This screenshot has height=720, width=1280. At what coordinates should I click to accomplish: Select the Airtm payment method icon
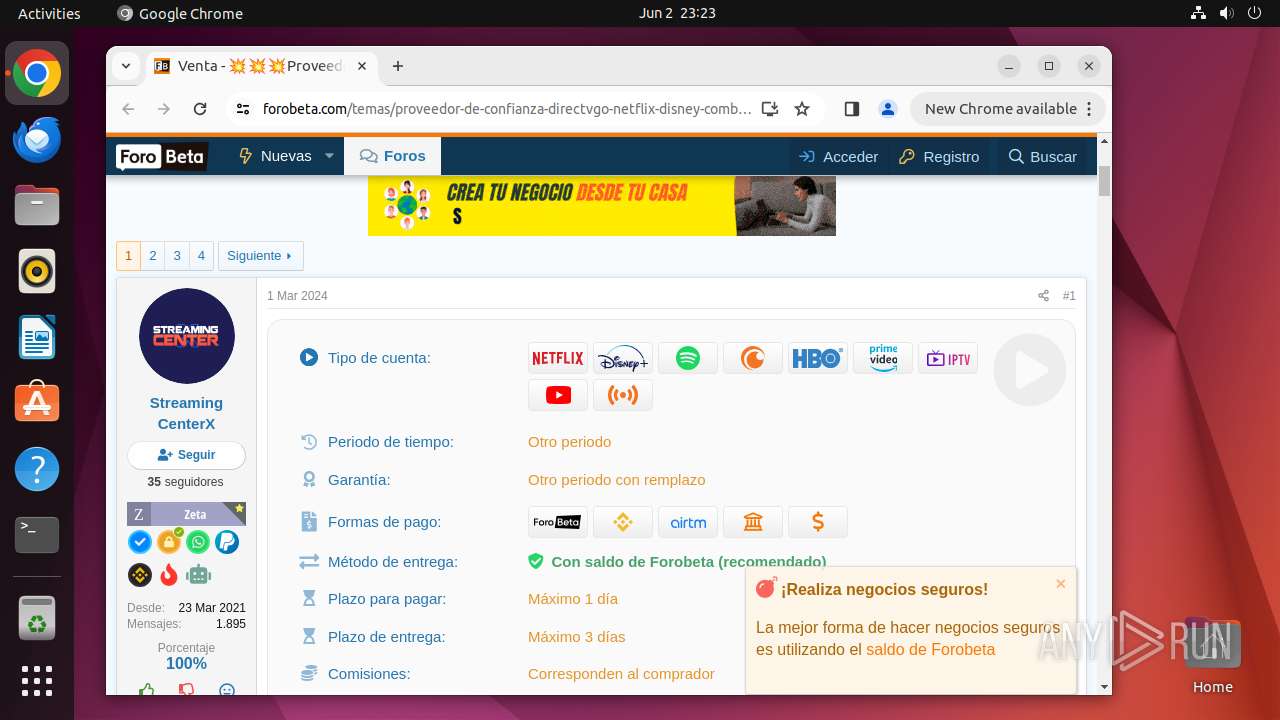point(688,522)
